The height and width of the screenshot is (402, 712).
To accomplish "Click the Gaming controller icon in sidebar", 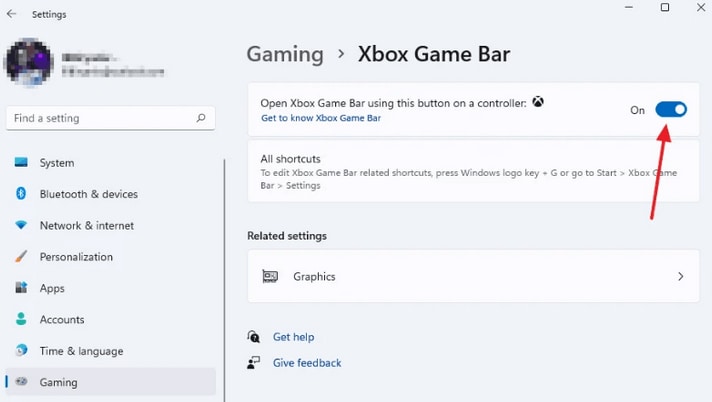I will [21, 382].
